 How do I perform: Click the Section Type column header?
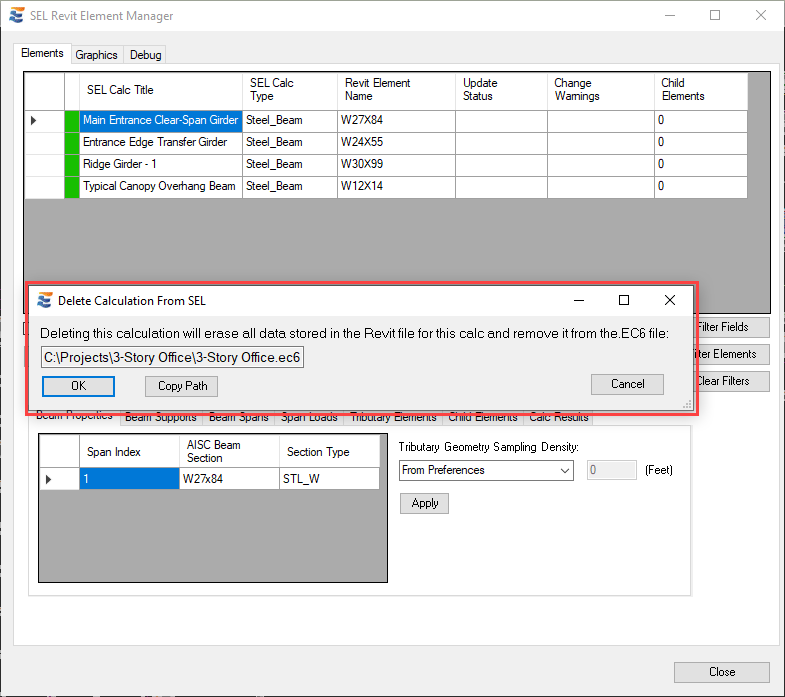pos(329,452)
